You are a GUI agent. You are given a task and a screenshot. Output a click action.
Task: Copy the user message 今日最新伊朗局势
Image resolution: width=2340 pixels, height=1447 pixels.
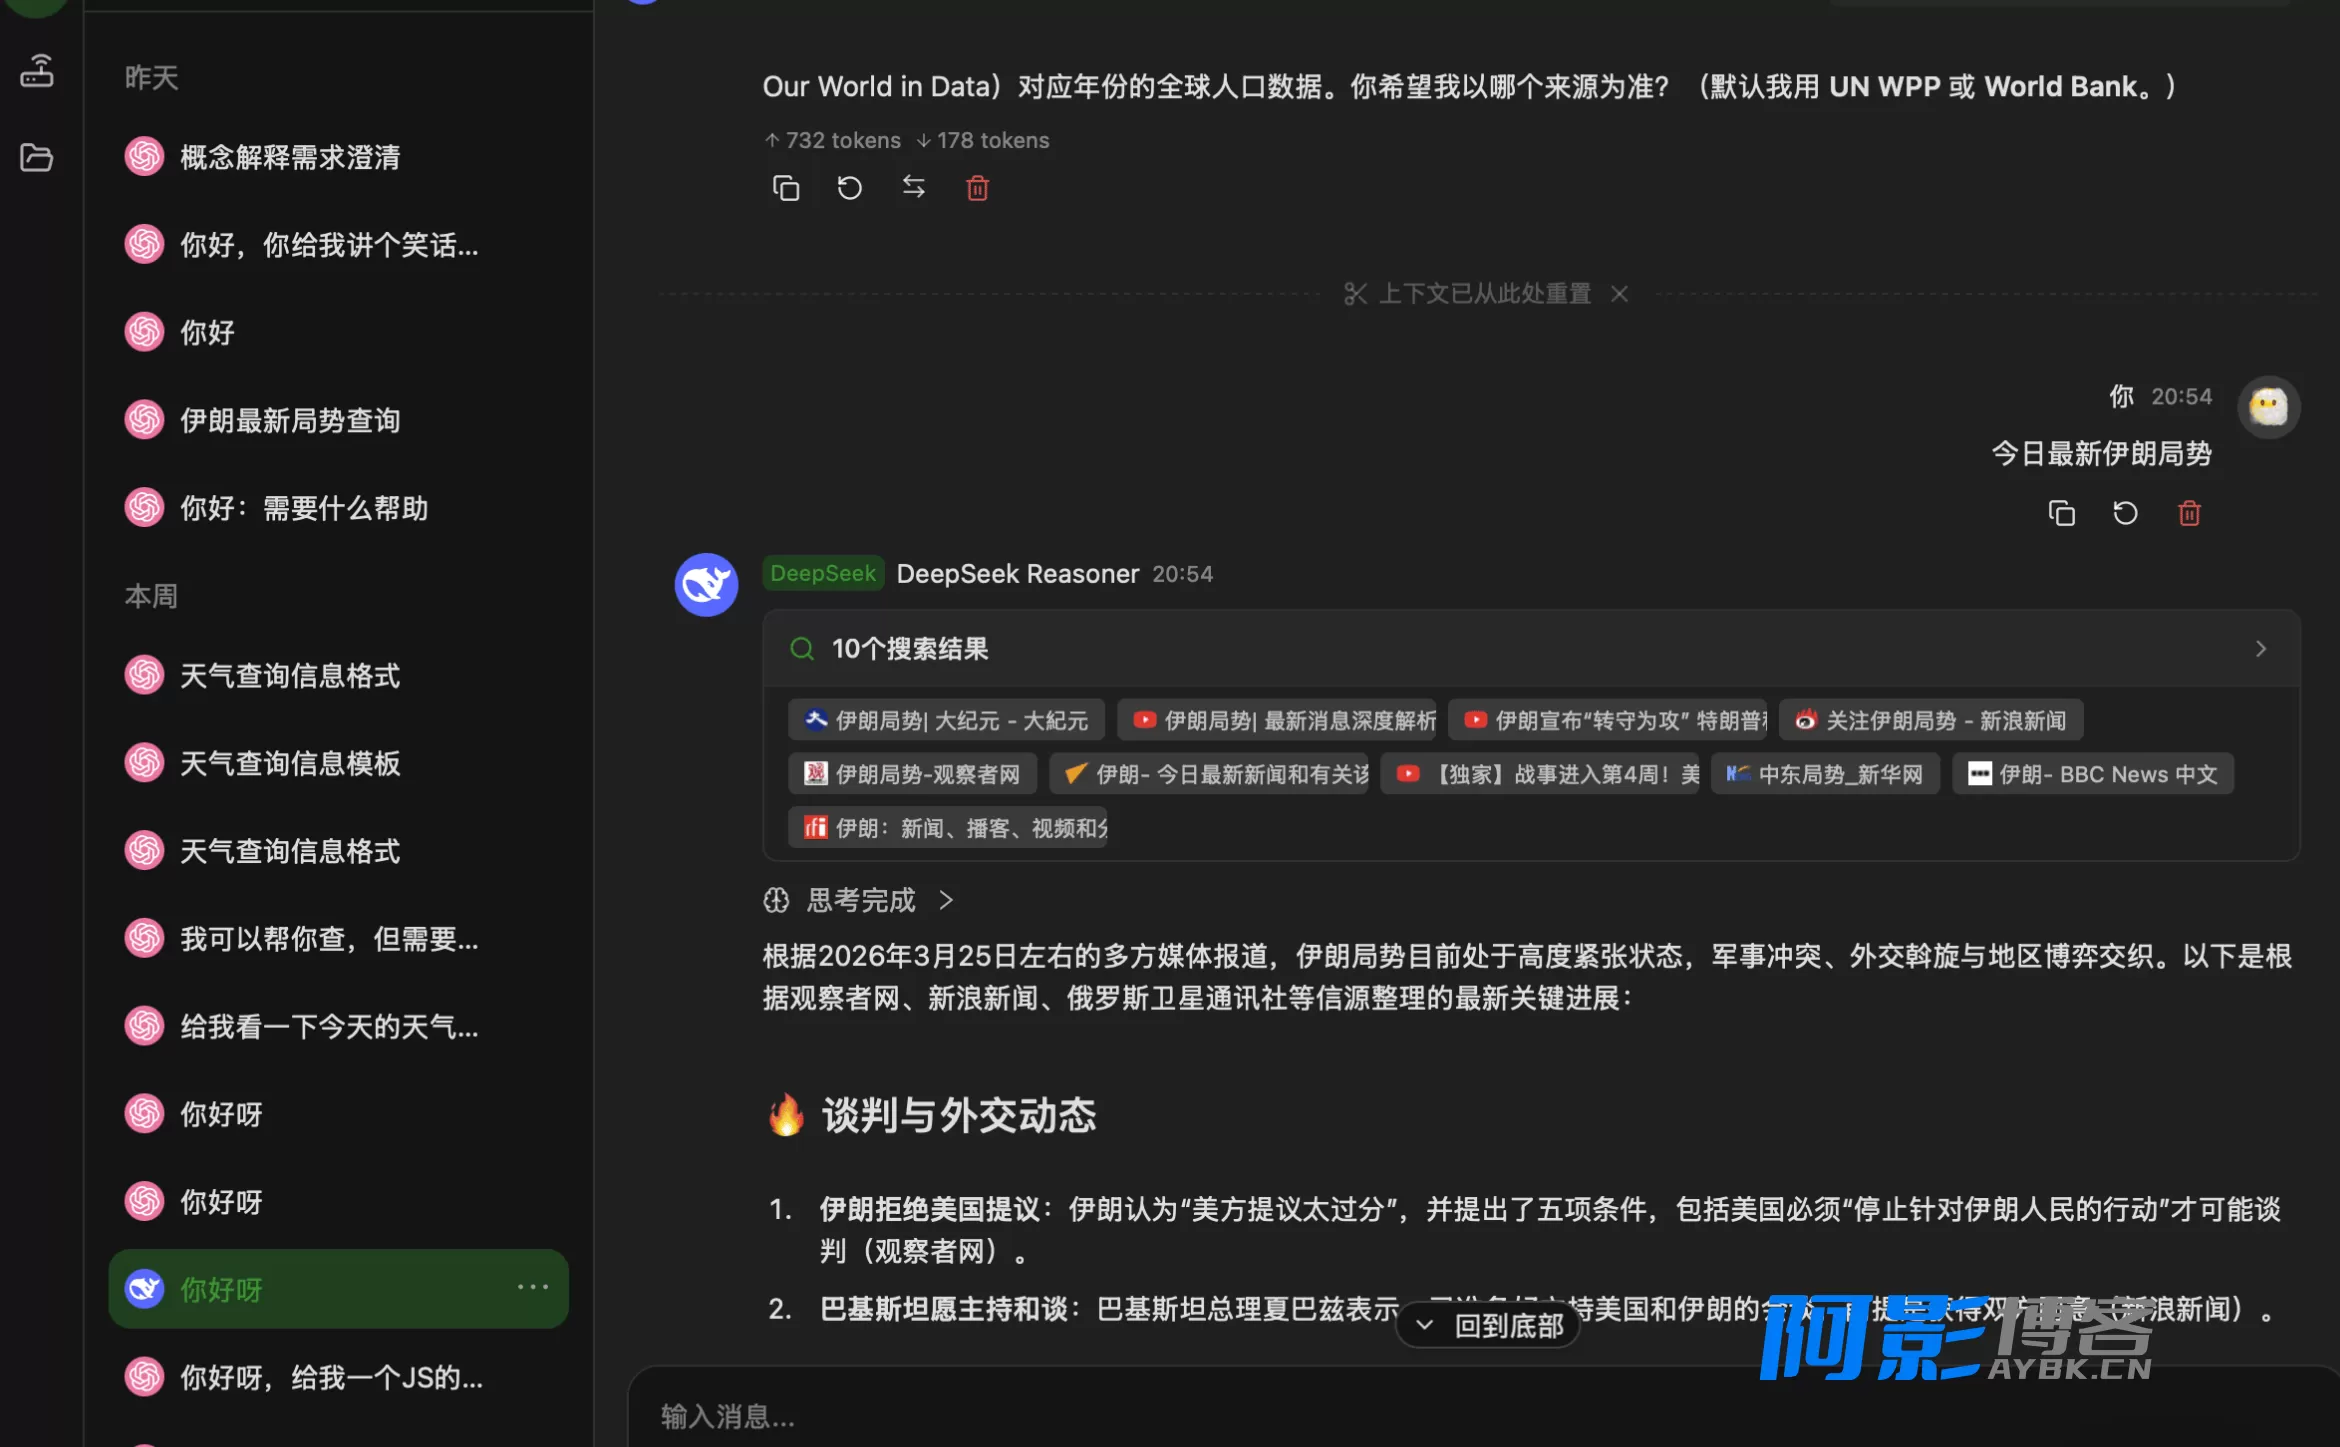(x=2061, y=513)
